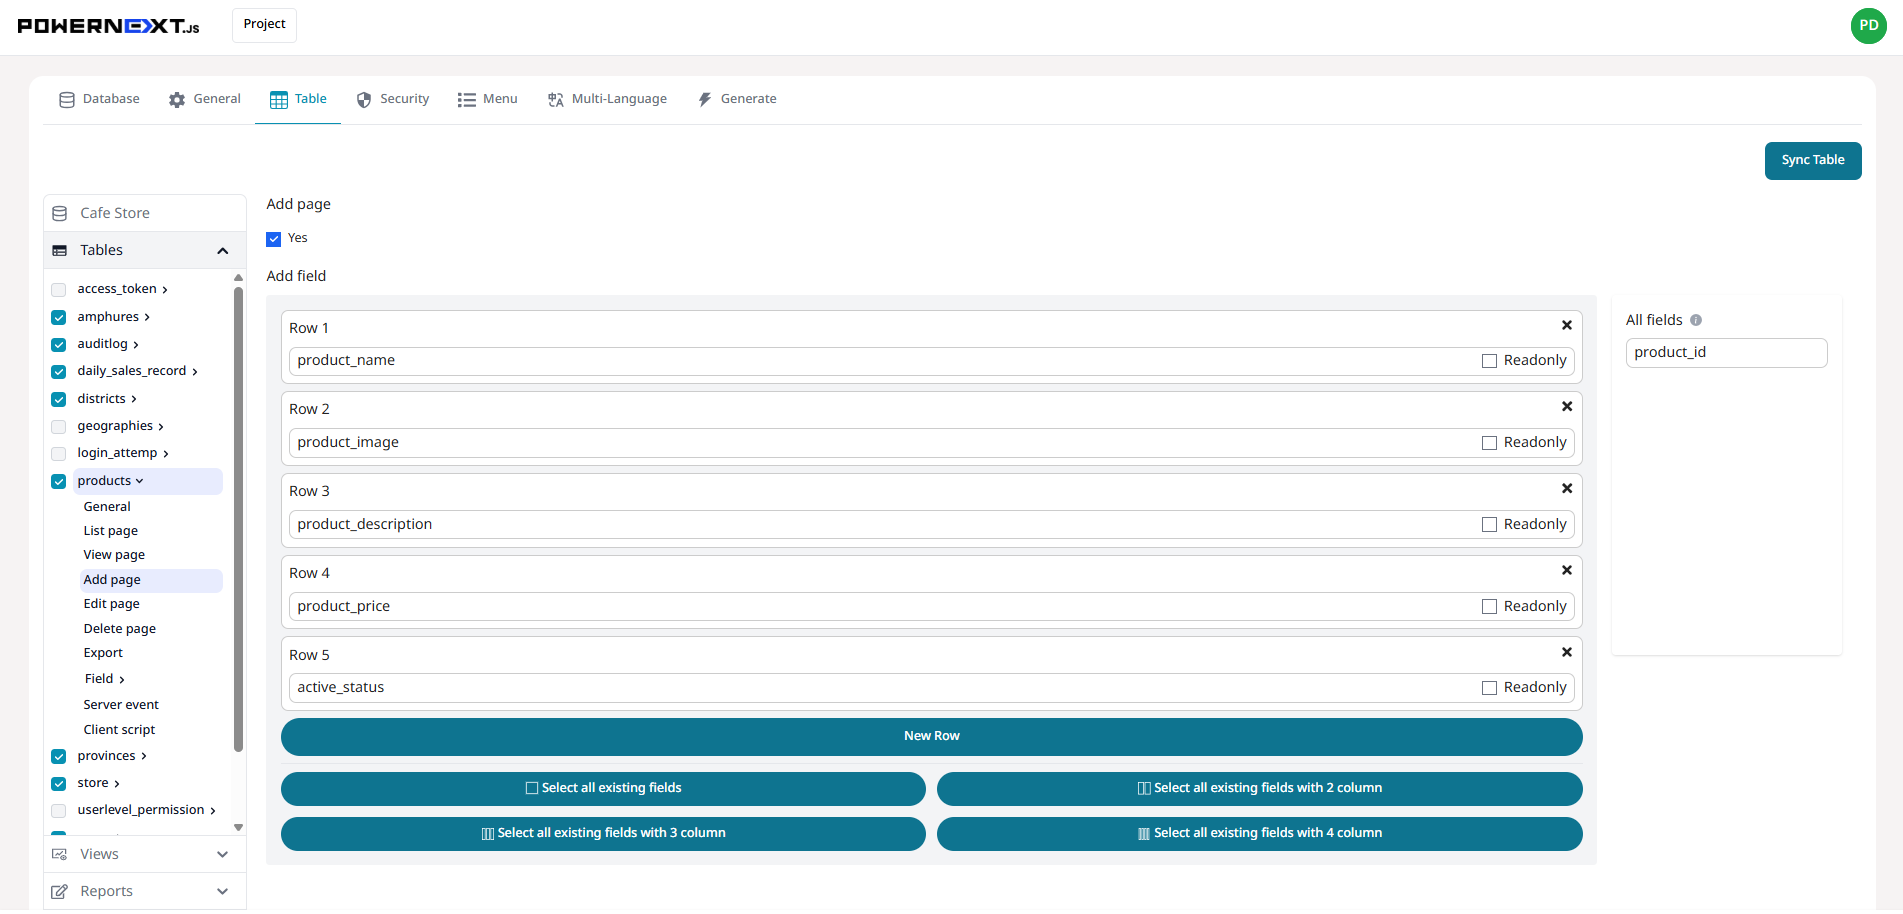Click the Views section icon
The image size is (1903, 914).
tap(60, 855)
